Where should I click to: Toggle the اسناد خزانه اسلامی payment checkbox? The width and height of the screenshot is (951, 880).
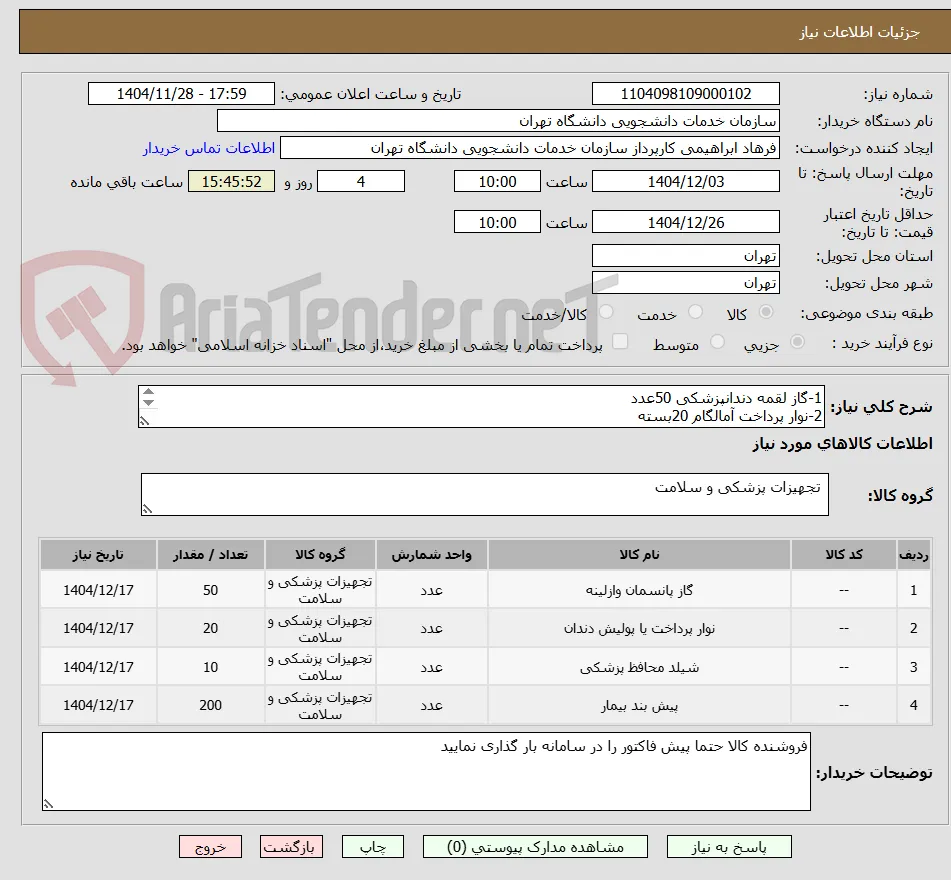click(620, 341)
